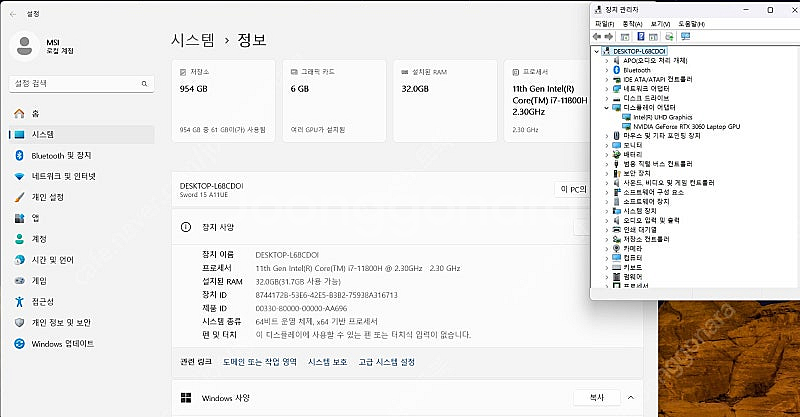
Task: Open 계정 accounts page
Action: pos(82,239)
